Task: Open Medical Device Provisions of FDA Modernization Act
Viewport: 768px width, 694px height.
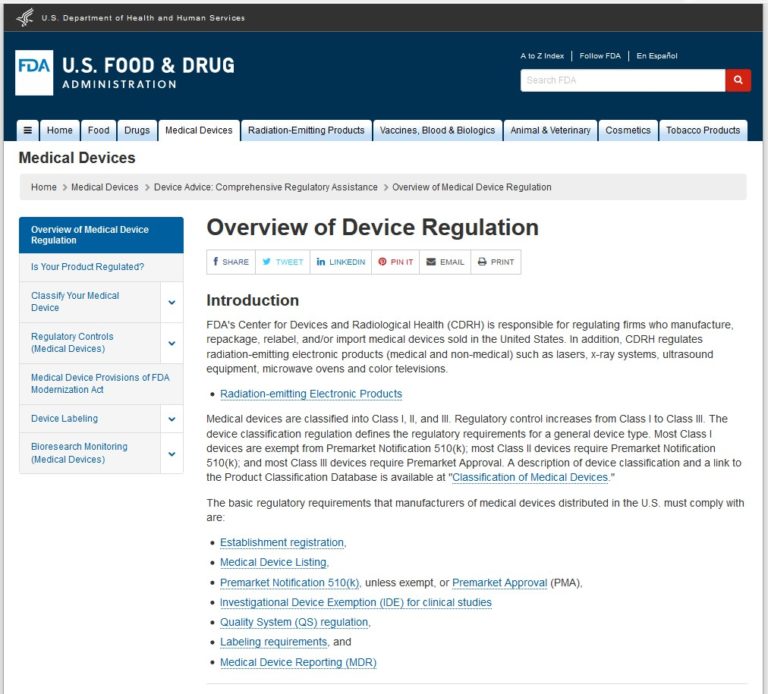Action: click(x=100, y=383)
